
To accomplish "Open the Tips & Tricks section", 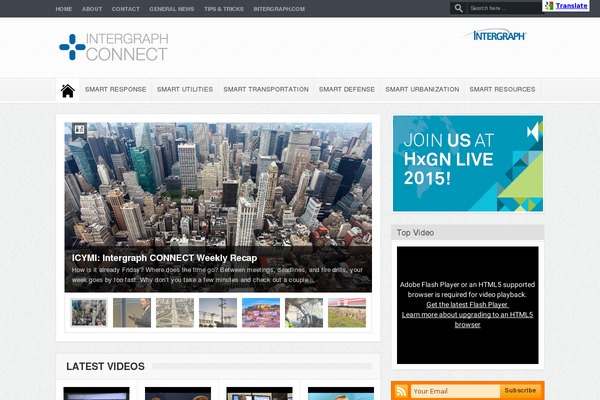I will click(x=223, y=9).
